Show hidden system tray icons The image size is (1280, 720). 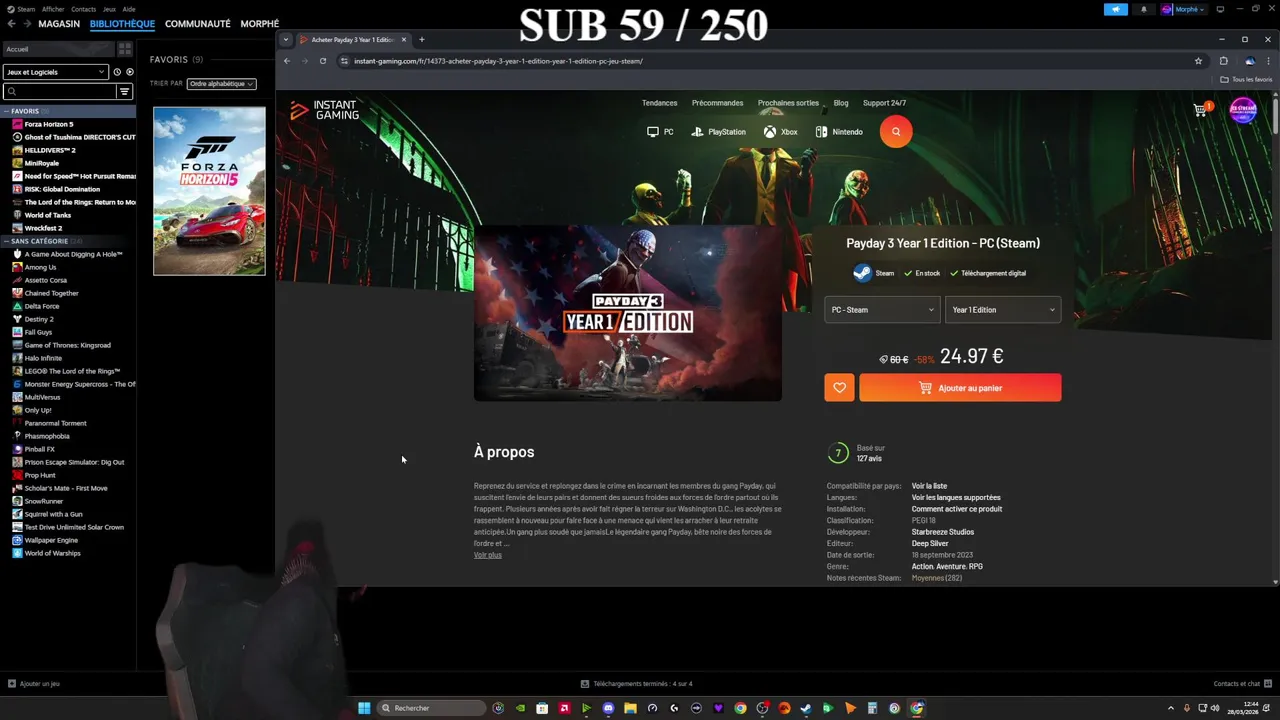(1171, 708)
